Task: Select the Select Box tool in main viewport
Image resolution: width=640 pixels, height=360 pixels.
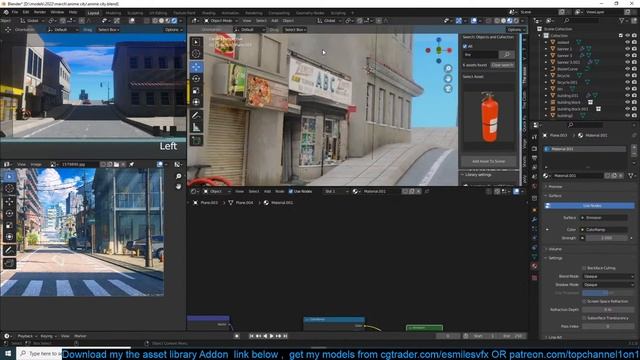Action: (196, 42)
